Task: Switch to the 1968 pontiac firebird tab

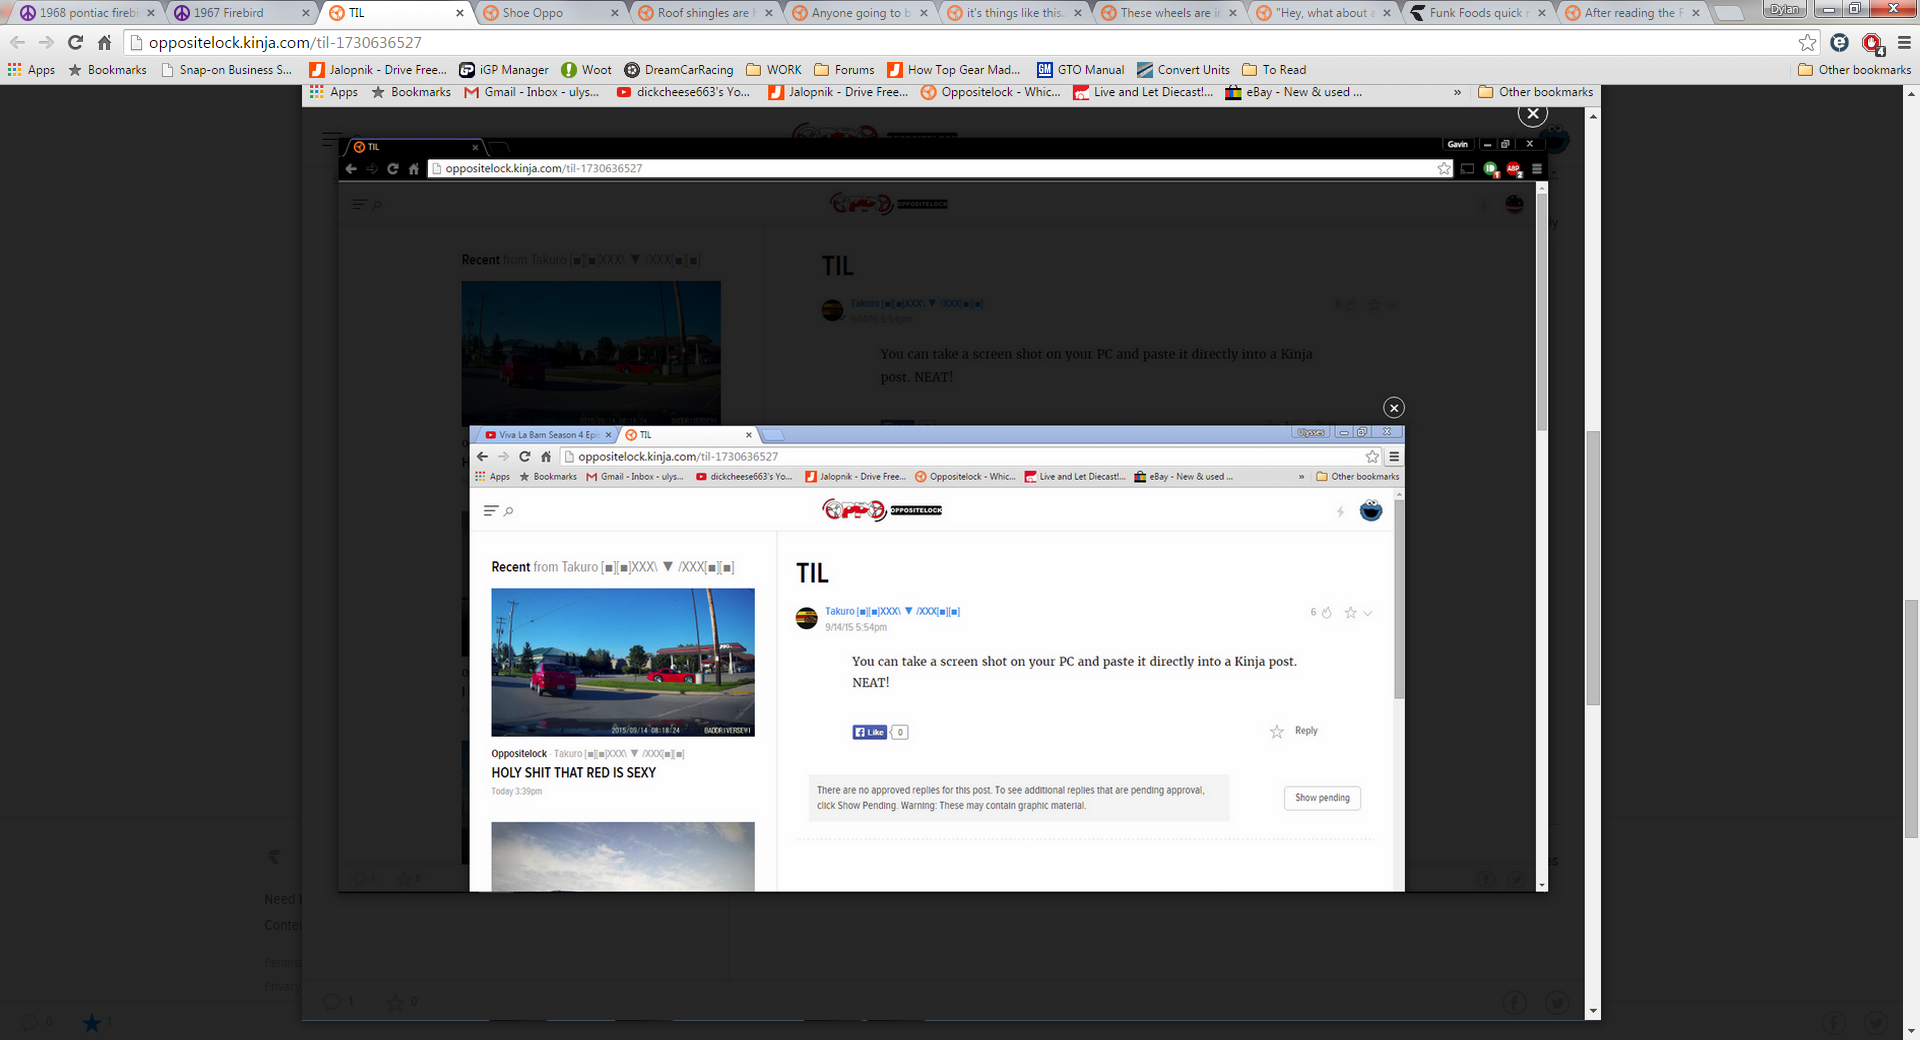Action: tap(89, 13)
